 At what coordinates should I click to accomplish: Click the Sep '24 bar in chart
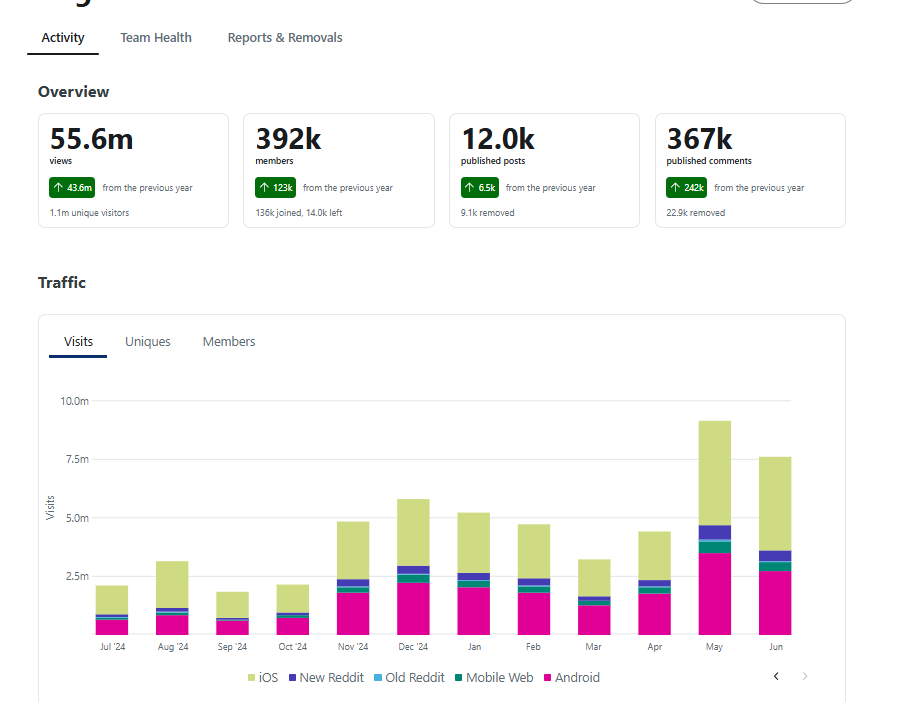(233, 613)
